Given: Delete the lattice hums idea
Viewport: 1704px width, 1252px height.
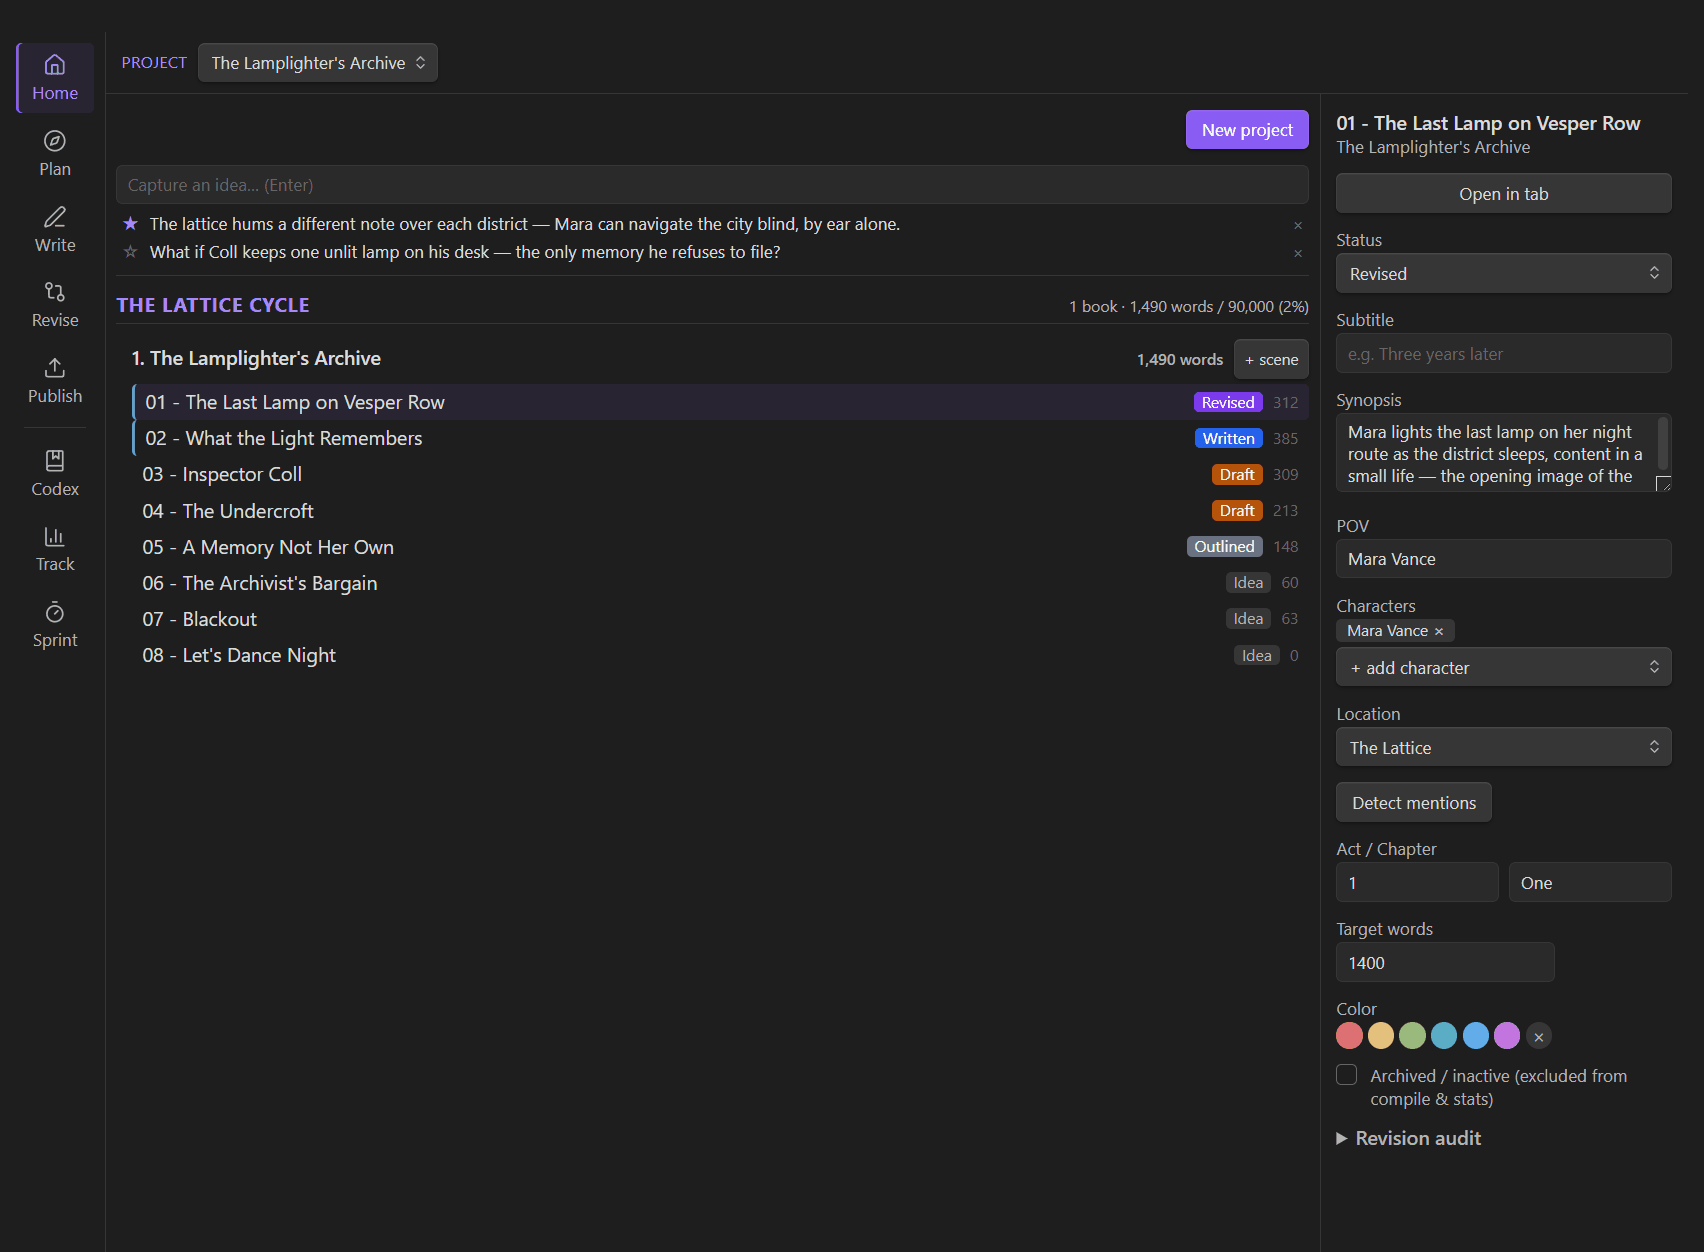Looking at the screenshot, I should pyautogui.click(x=1298, y=225).
